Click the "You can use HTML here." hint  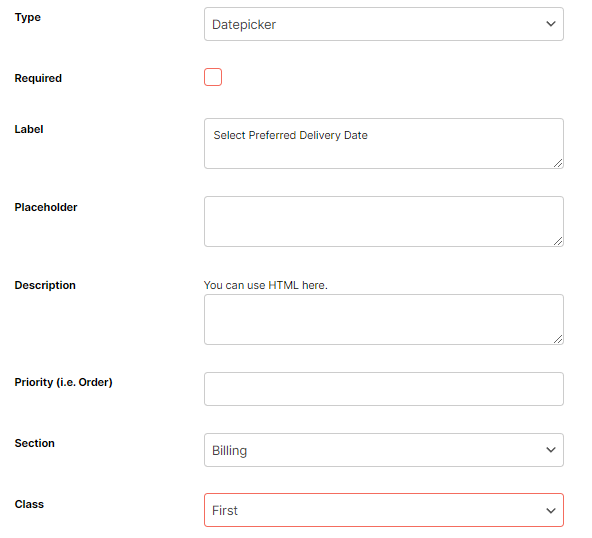pyautogui.click(x=266, y=285)
